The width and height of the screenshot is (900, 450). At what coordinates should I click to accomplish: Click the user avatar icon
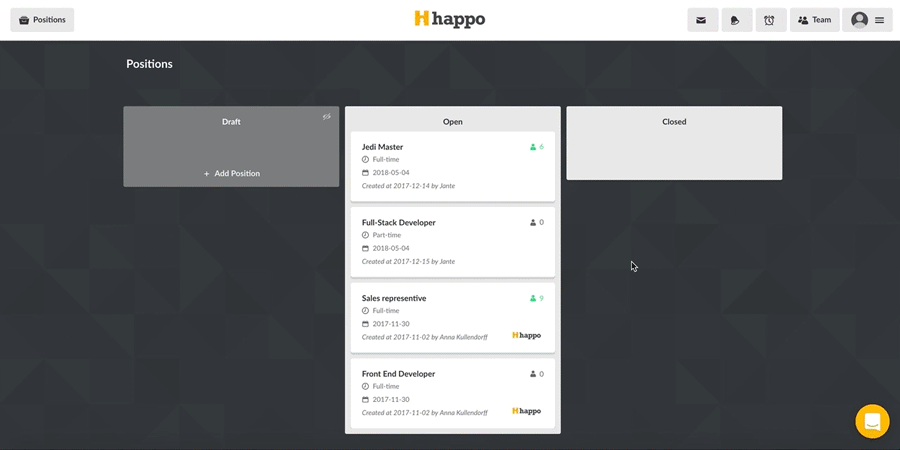tap(859, 20)
